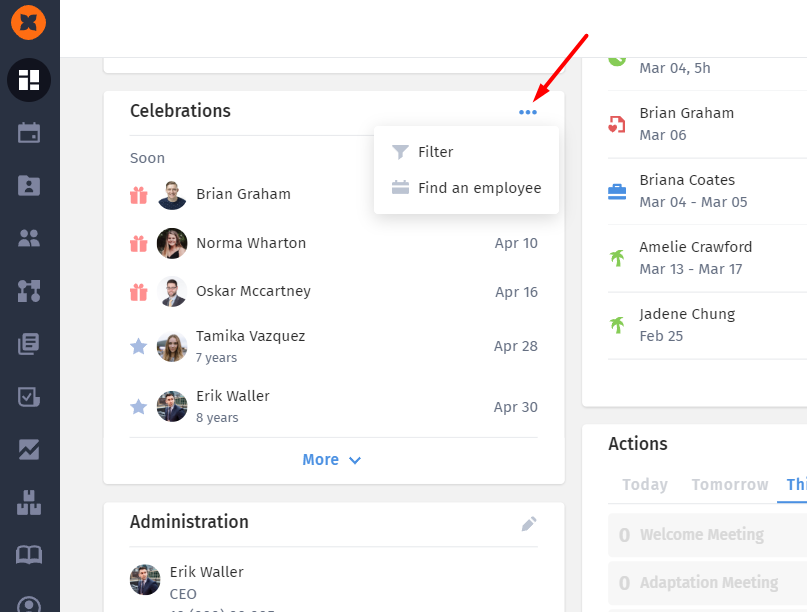This screenshot has height=612, width=807.
Task: Open the people group icon in sidebar
Action: point(29,238)
